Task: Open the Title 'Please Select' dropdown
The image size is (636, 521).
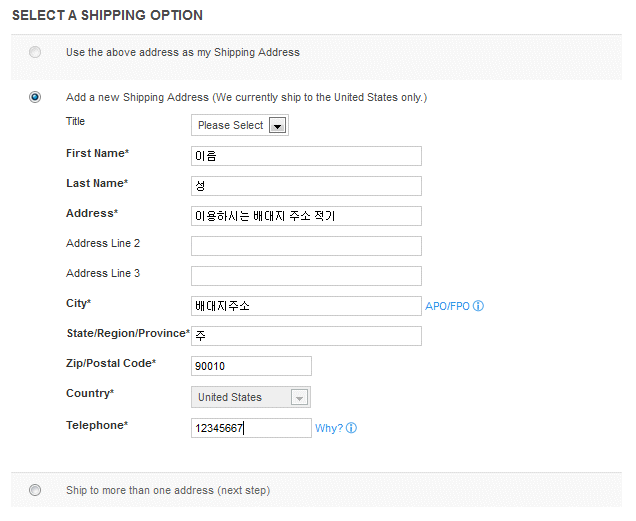Action: pyautogui.click(x=240, y=125)
